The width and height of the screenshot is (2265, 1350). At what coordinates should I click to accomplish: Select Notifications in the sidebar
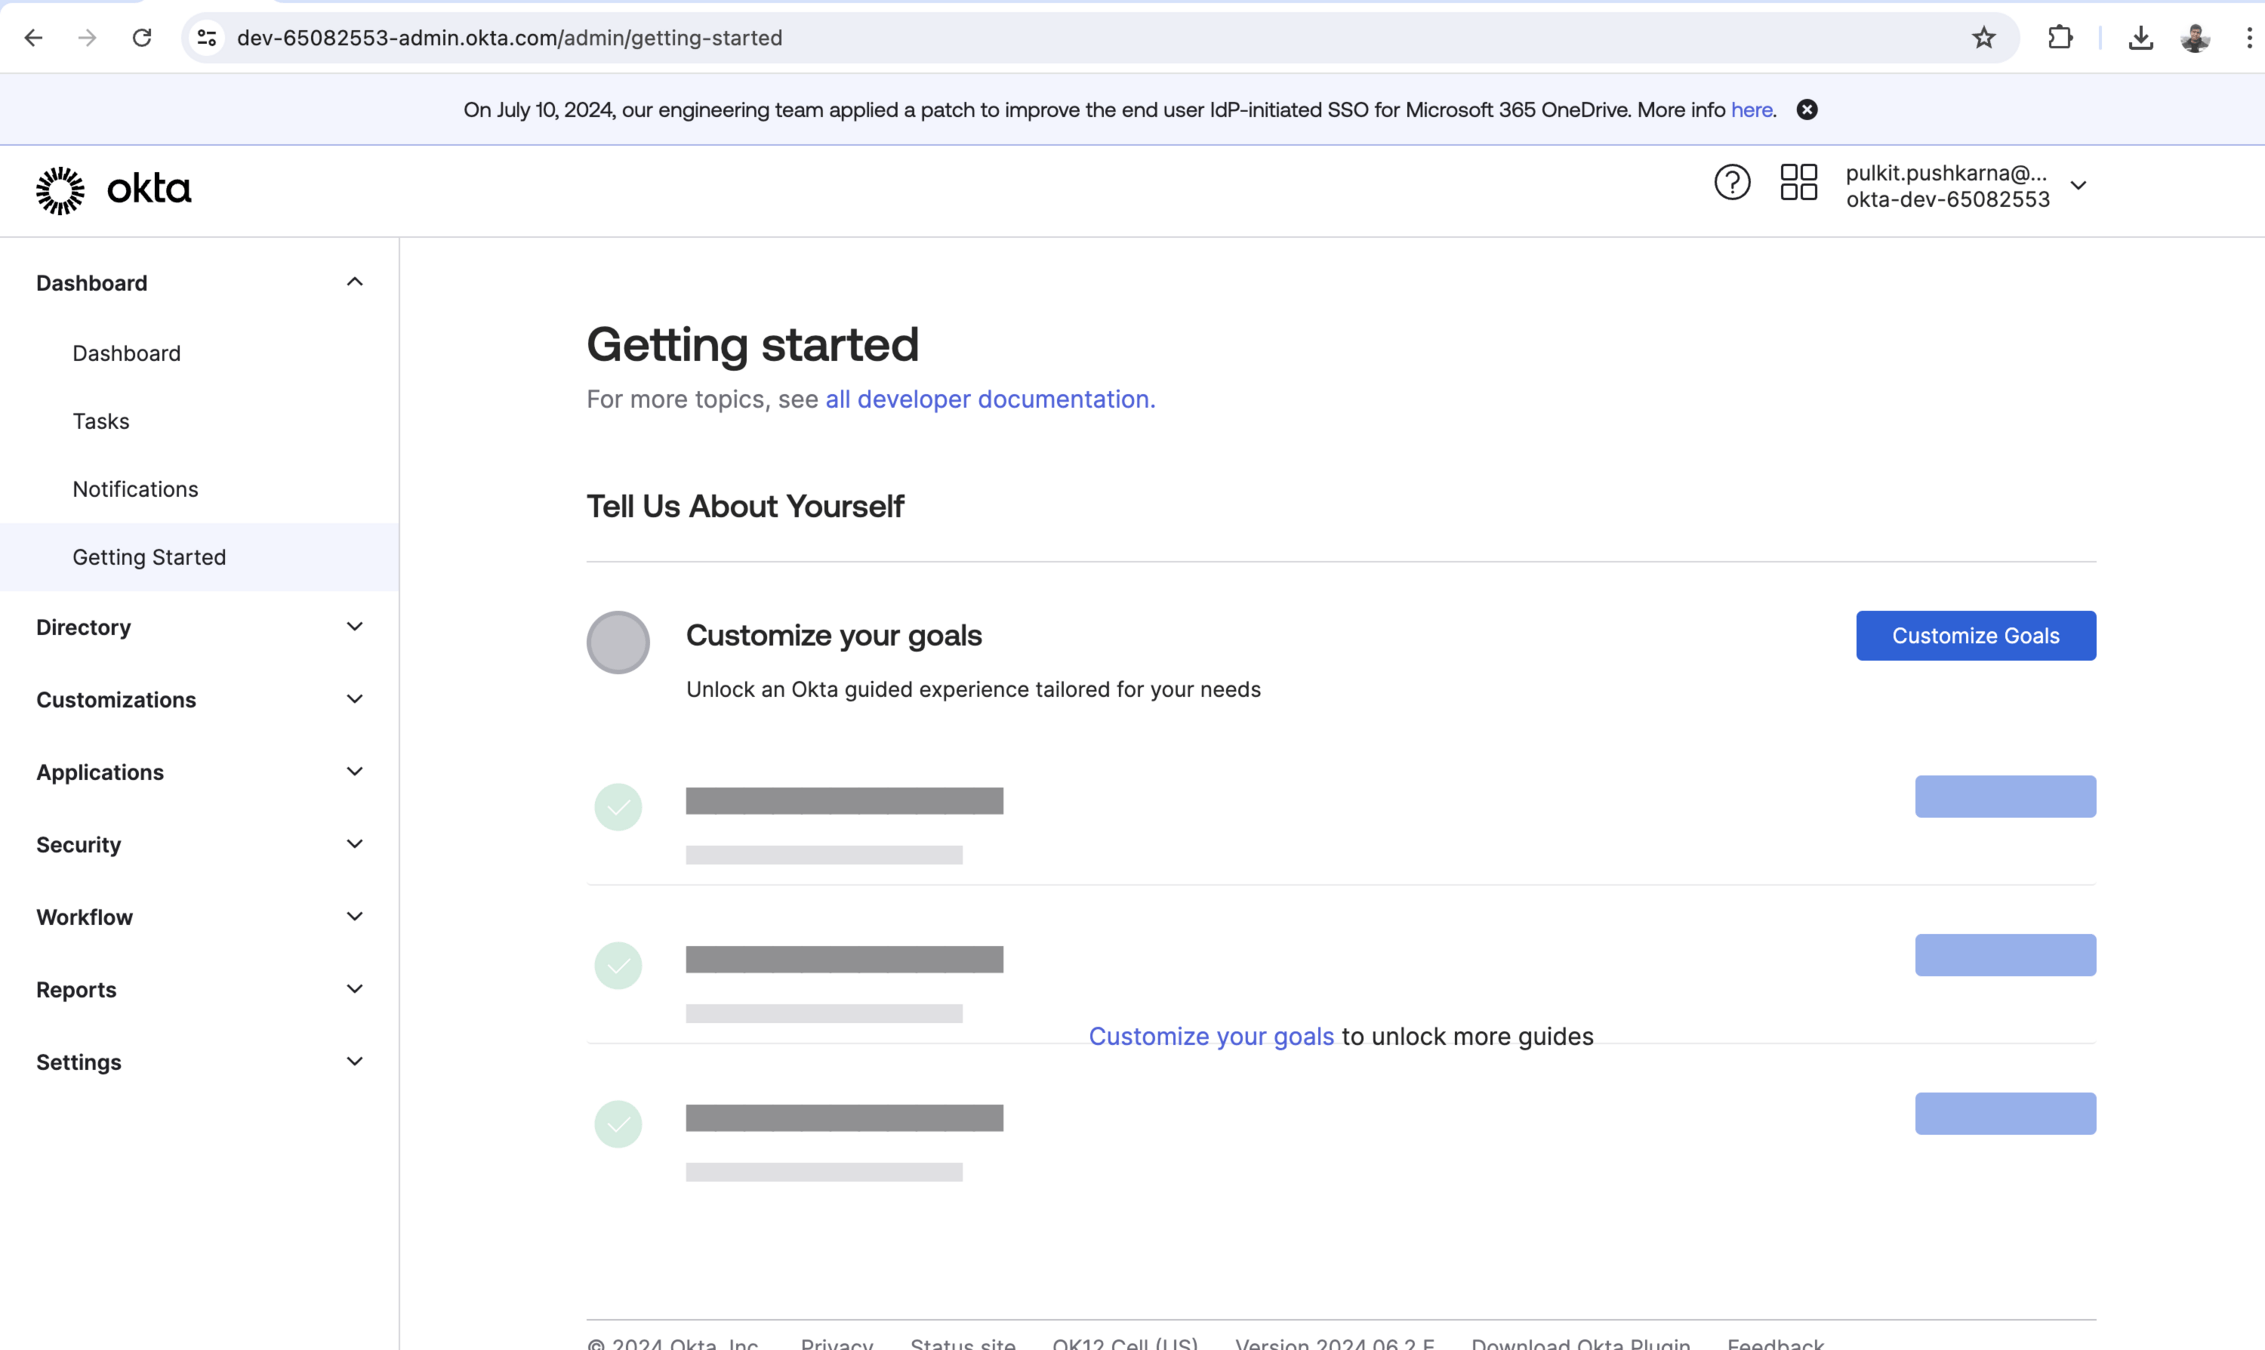tap(135, 489)
